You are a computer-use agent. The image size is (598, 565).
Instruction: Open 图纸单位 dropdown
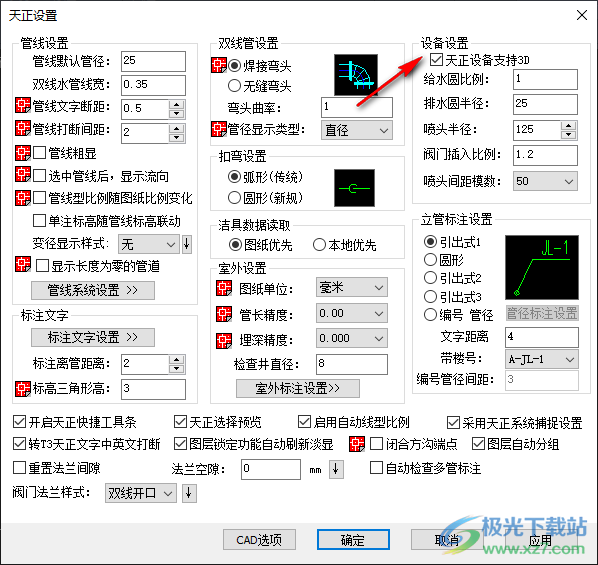pos(352,287)
